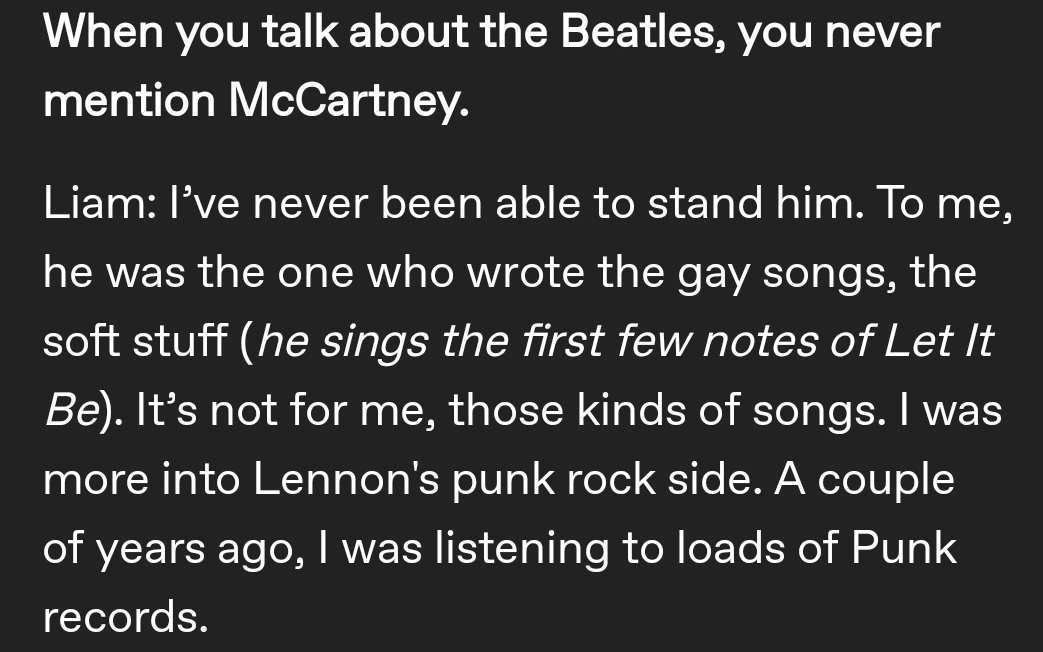Click the word "gay" in the answer
This screenshot has width=1043, height=652.
click(x=713, y=274)
